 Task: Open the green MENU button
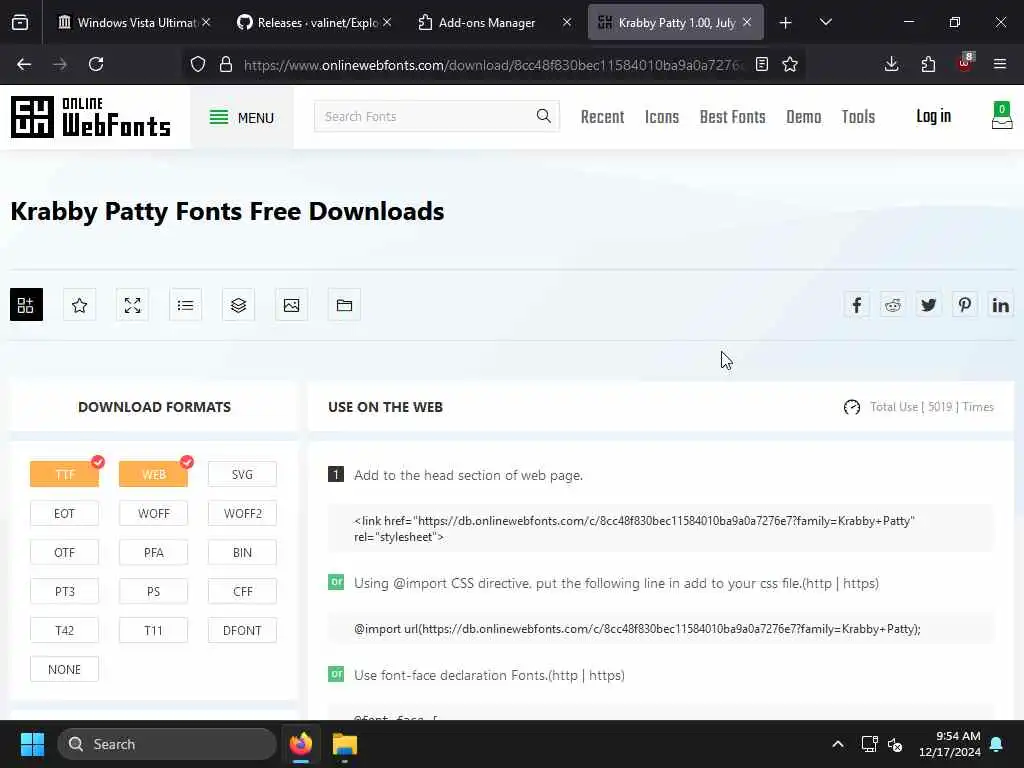coord(242,118)
